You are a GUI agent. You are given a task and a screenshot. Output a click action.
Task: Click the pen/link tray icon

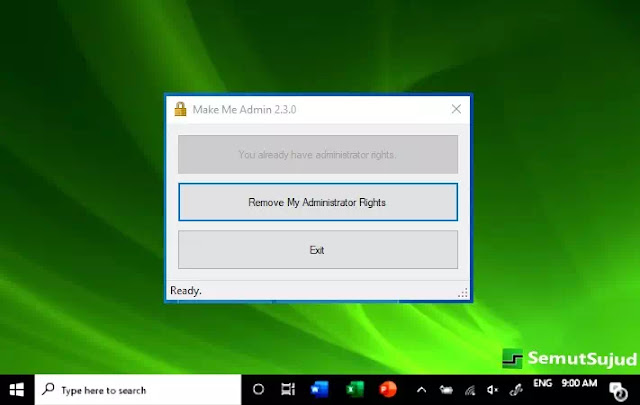coord(516,390)
